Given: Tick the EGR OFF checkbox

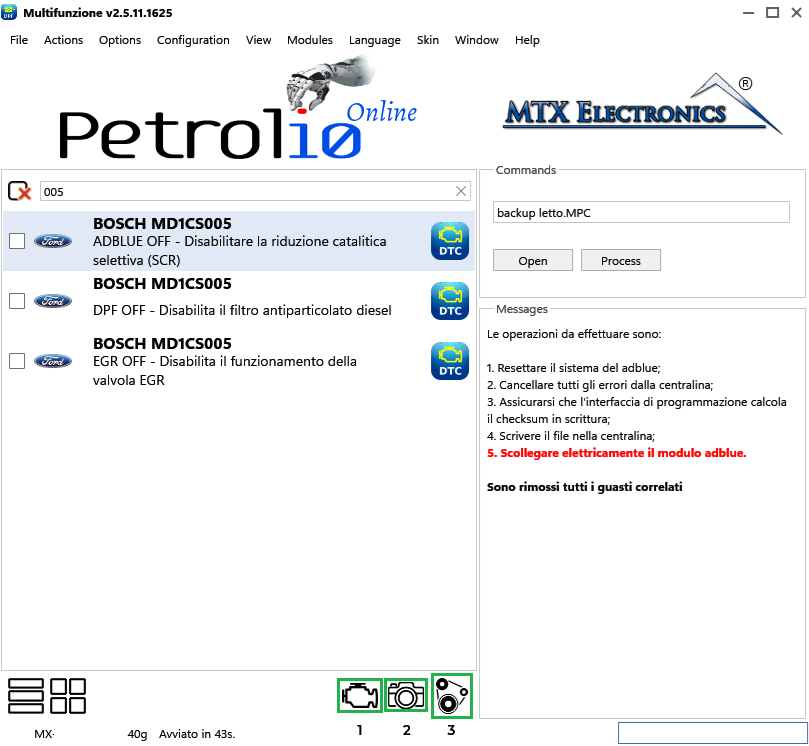Looking at the screenshot, I should tap(17, 361).
